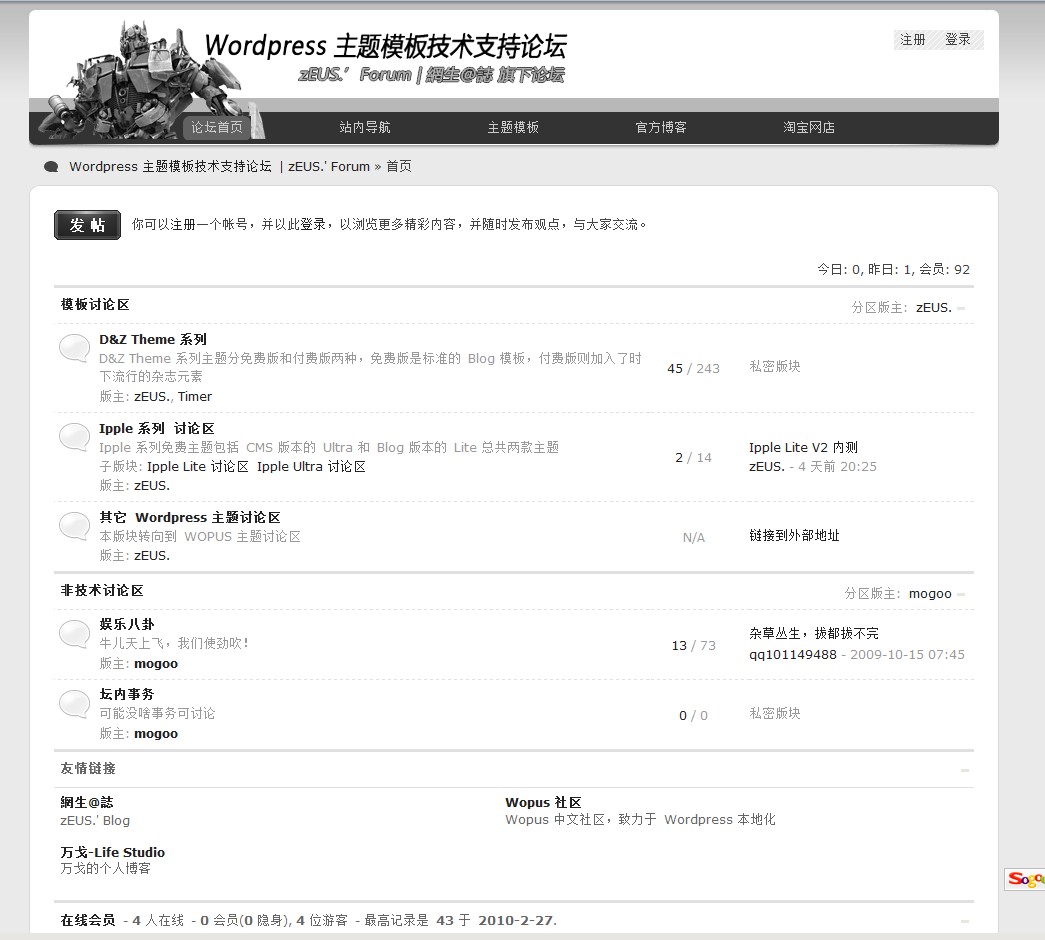Screen dimensions: 1045x940
Task: Click the Sogou icon at the right edge
Action: tap(1025, 879)
